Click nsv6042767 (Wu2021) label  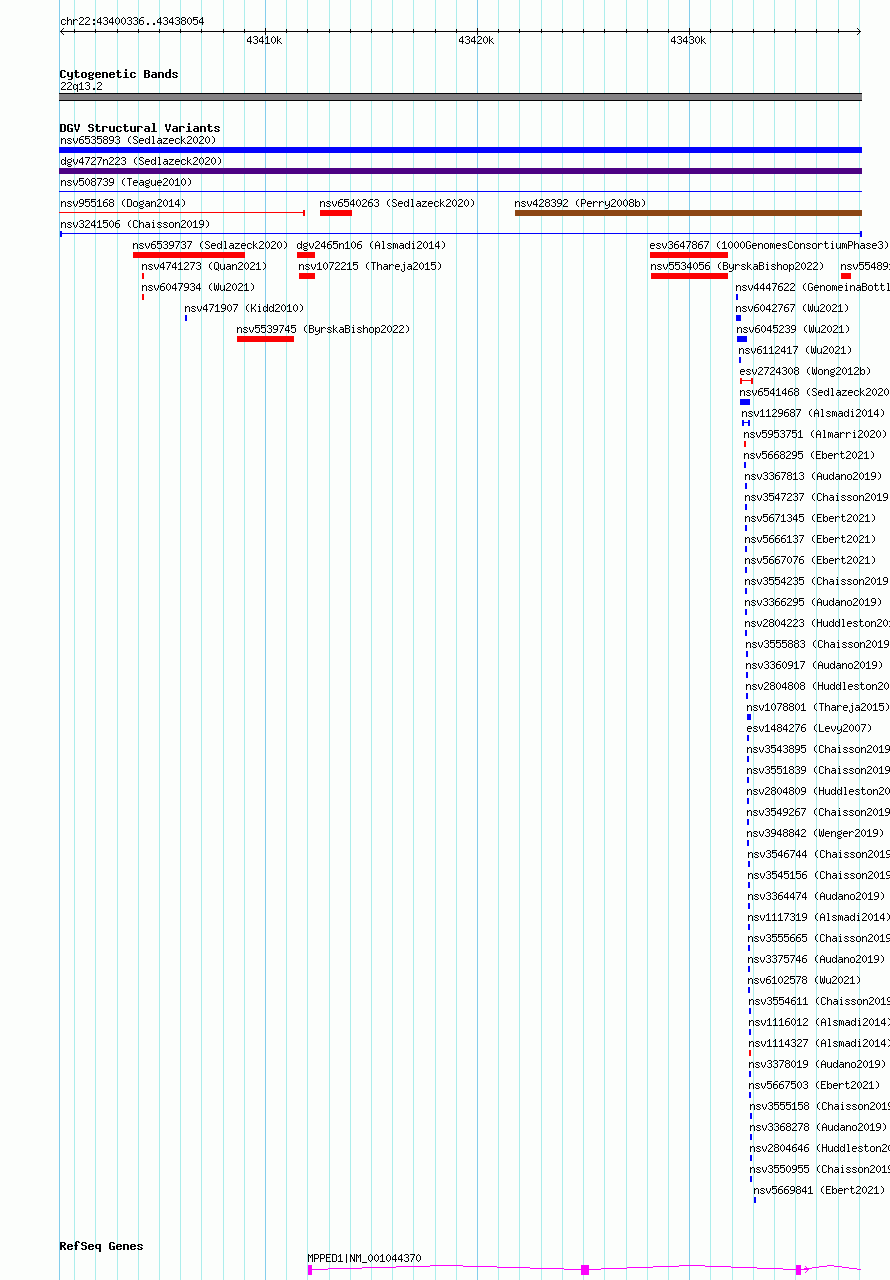pos(793,308)
